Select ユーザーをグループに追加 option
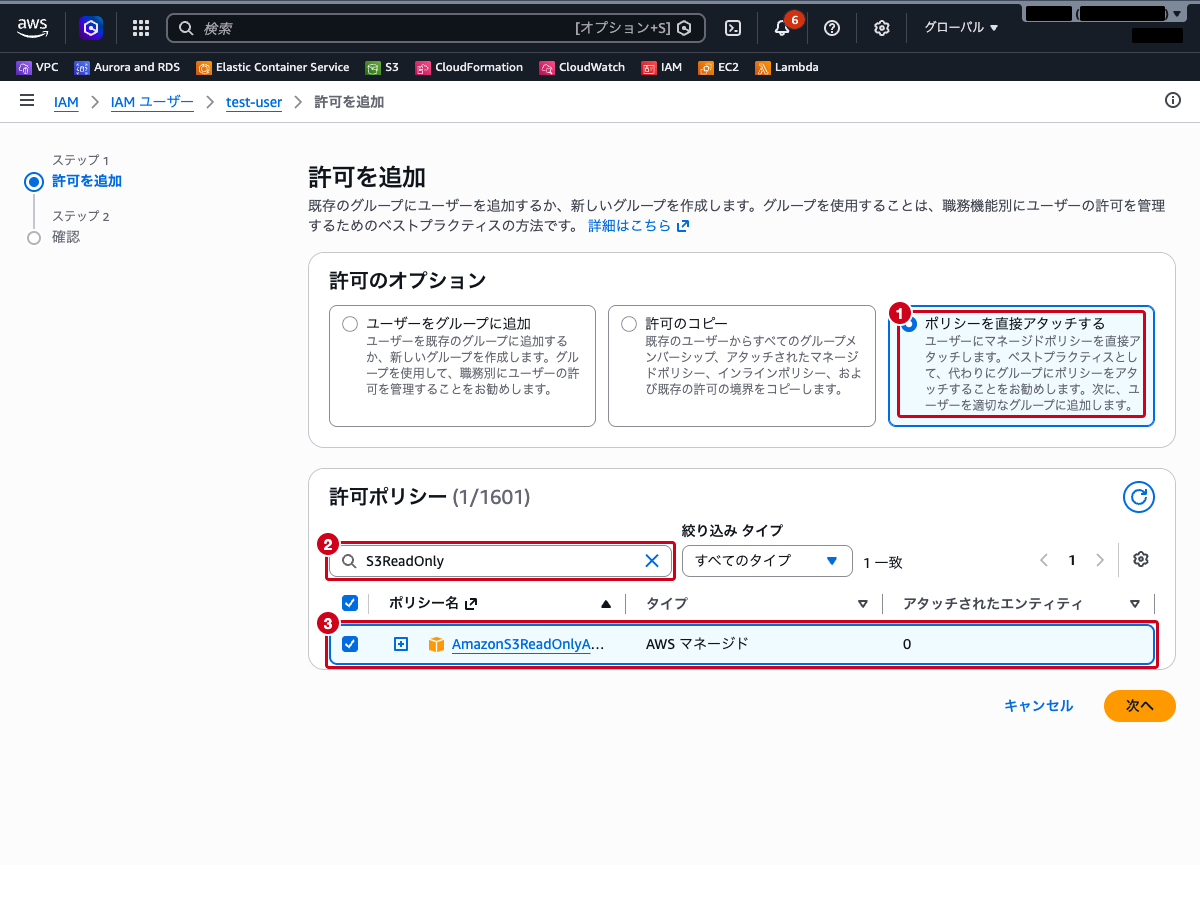The image size is (1200, 900). 462,366
